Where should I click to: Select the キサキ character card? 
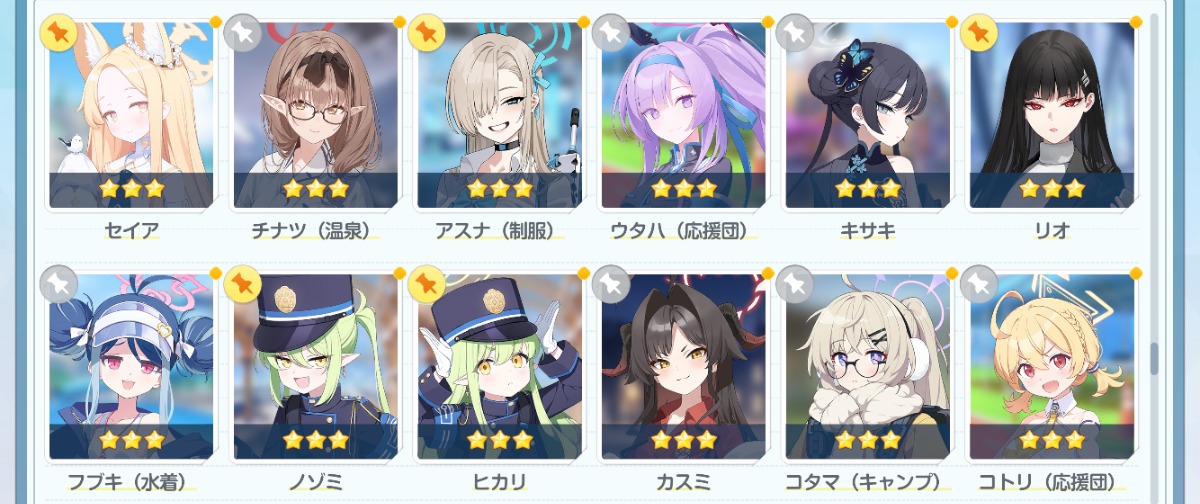tap(867, 115)
